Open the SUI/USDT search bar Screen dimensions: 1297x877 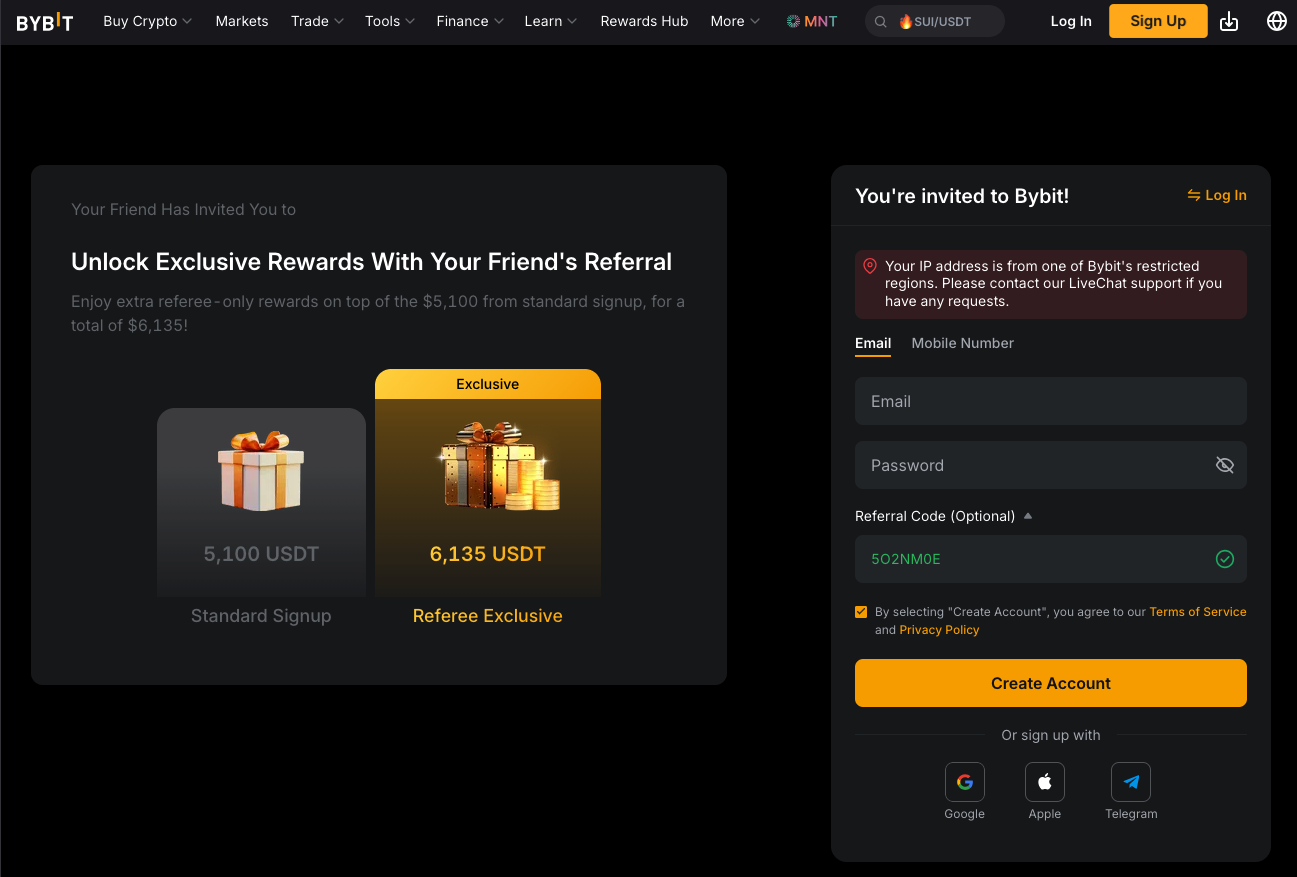(934, 20)
